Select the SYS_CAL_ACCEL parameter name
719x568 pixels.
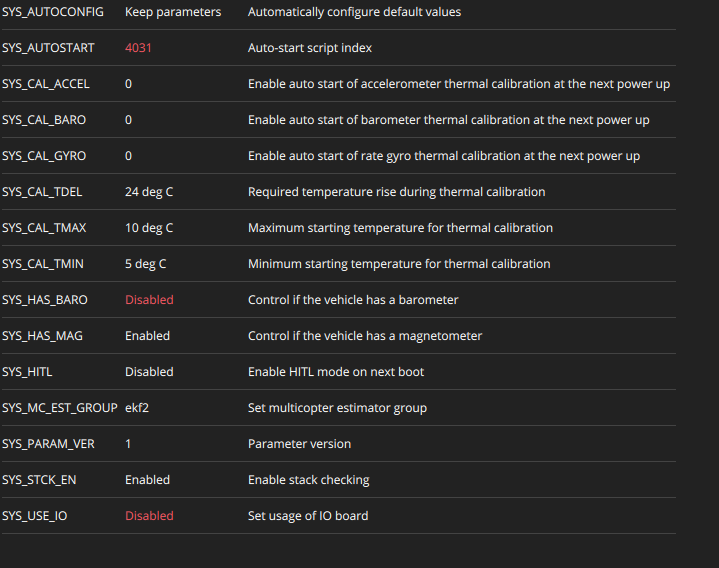46,84
